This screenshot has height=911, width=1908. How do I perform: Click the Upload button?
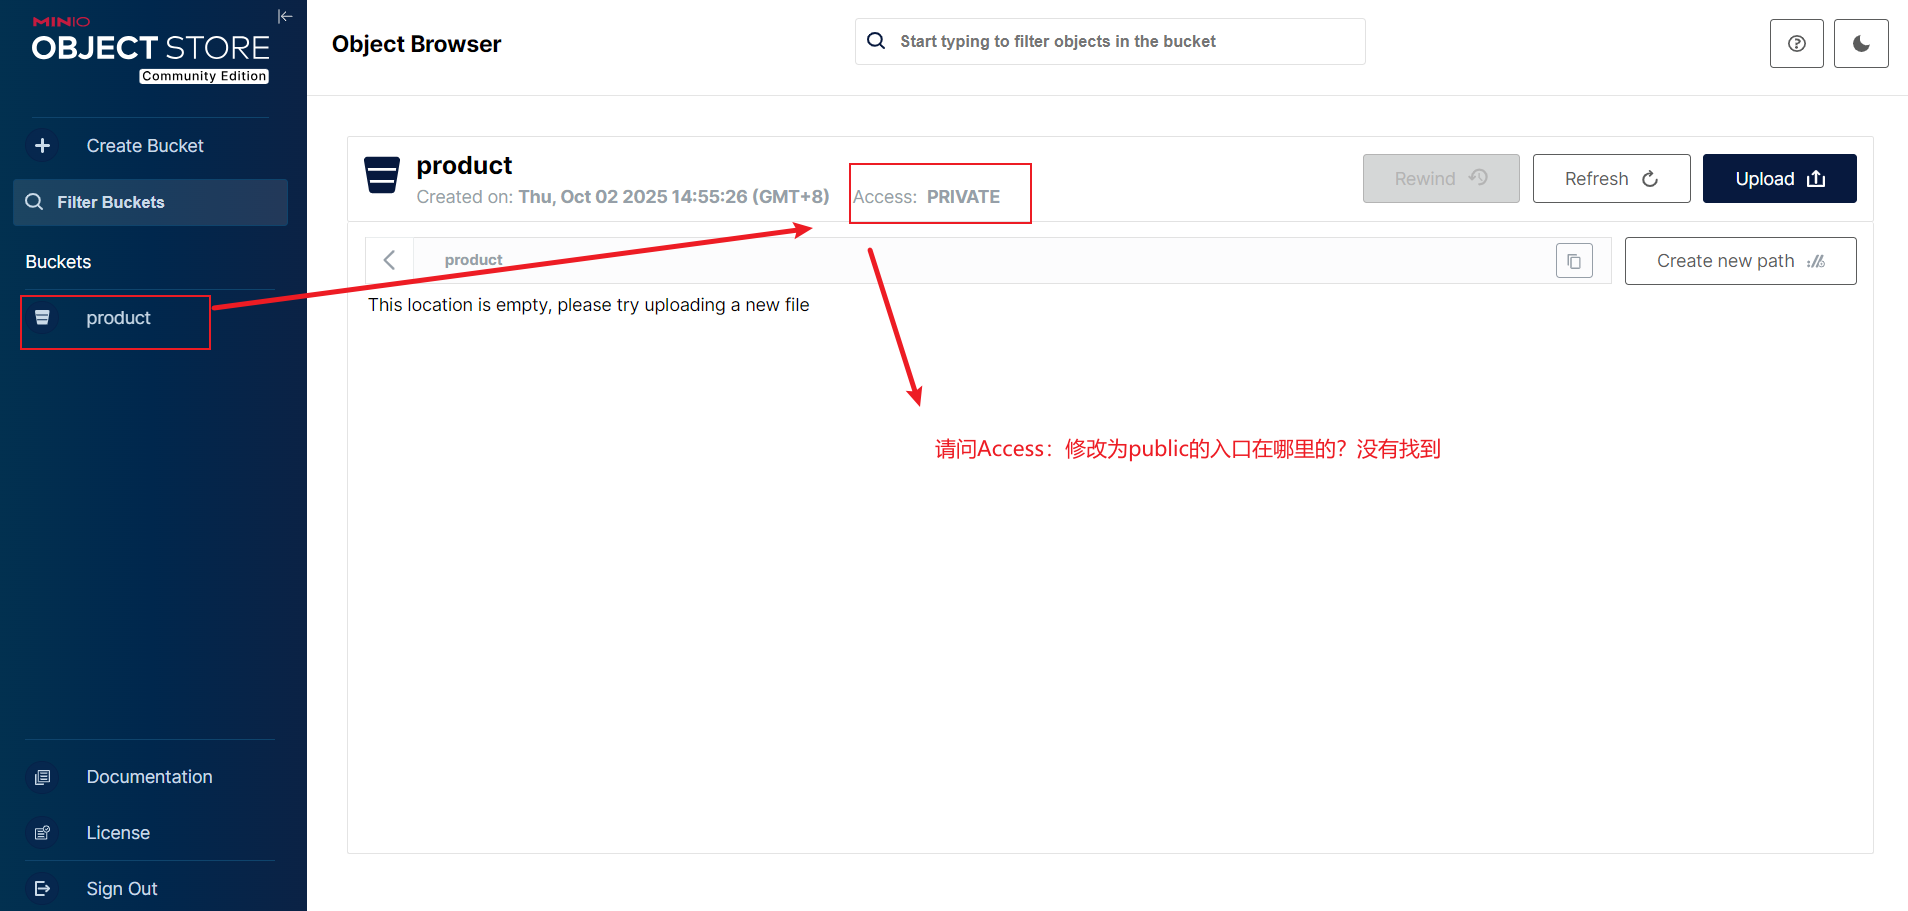coord(1780,179)
